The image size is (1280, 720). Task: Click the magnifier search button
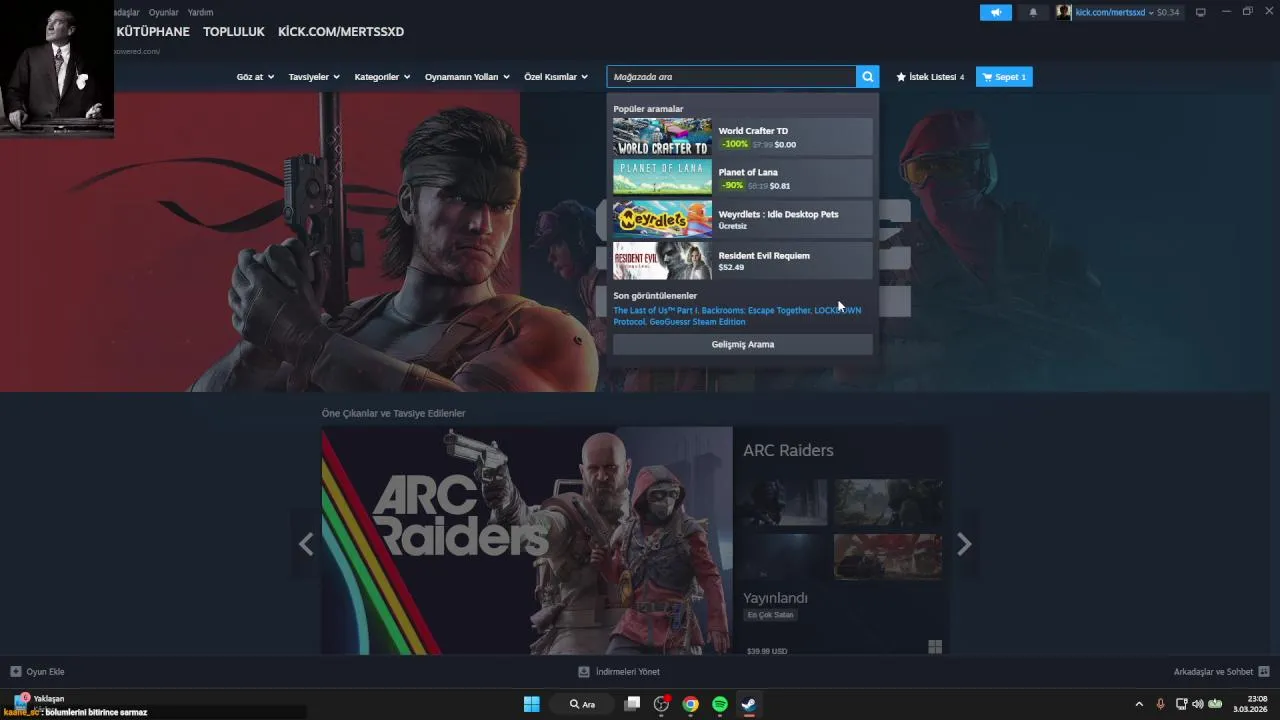pyautogui.click(x=868, y=77)
